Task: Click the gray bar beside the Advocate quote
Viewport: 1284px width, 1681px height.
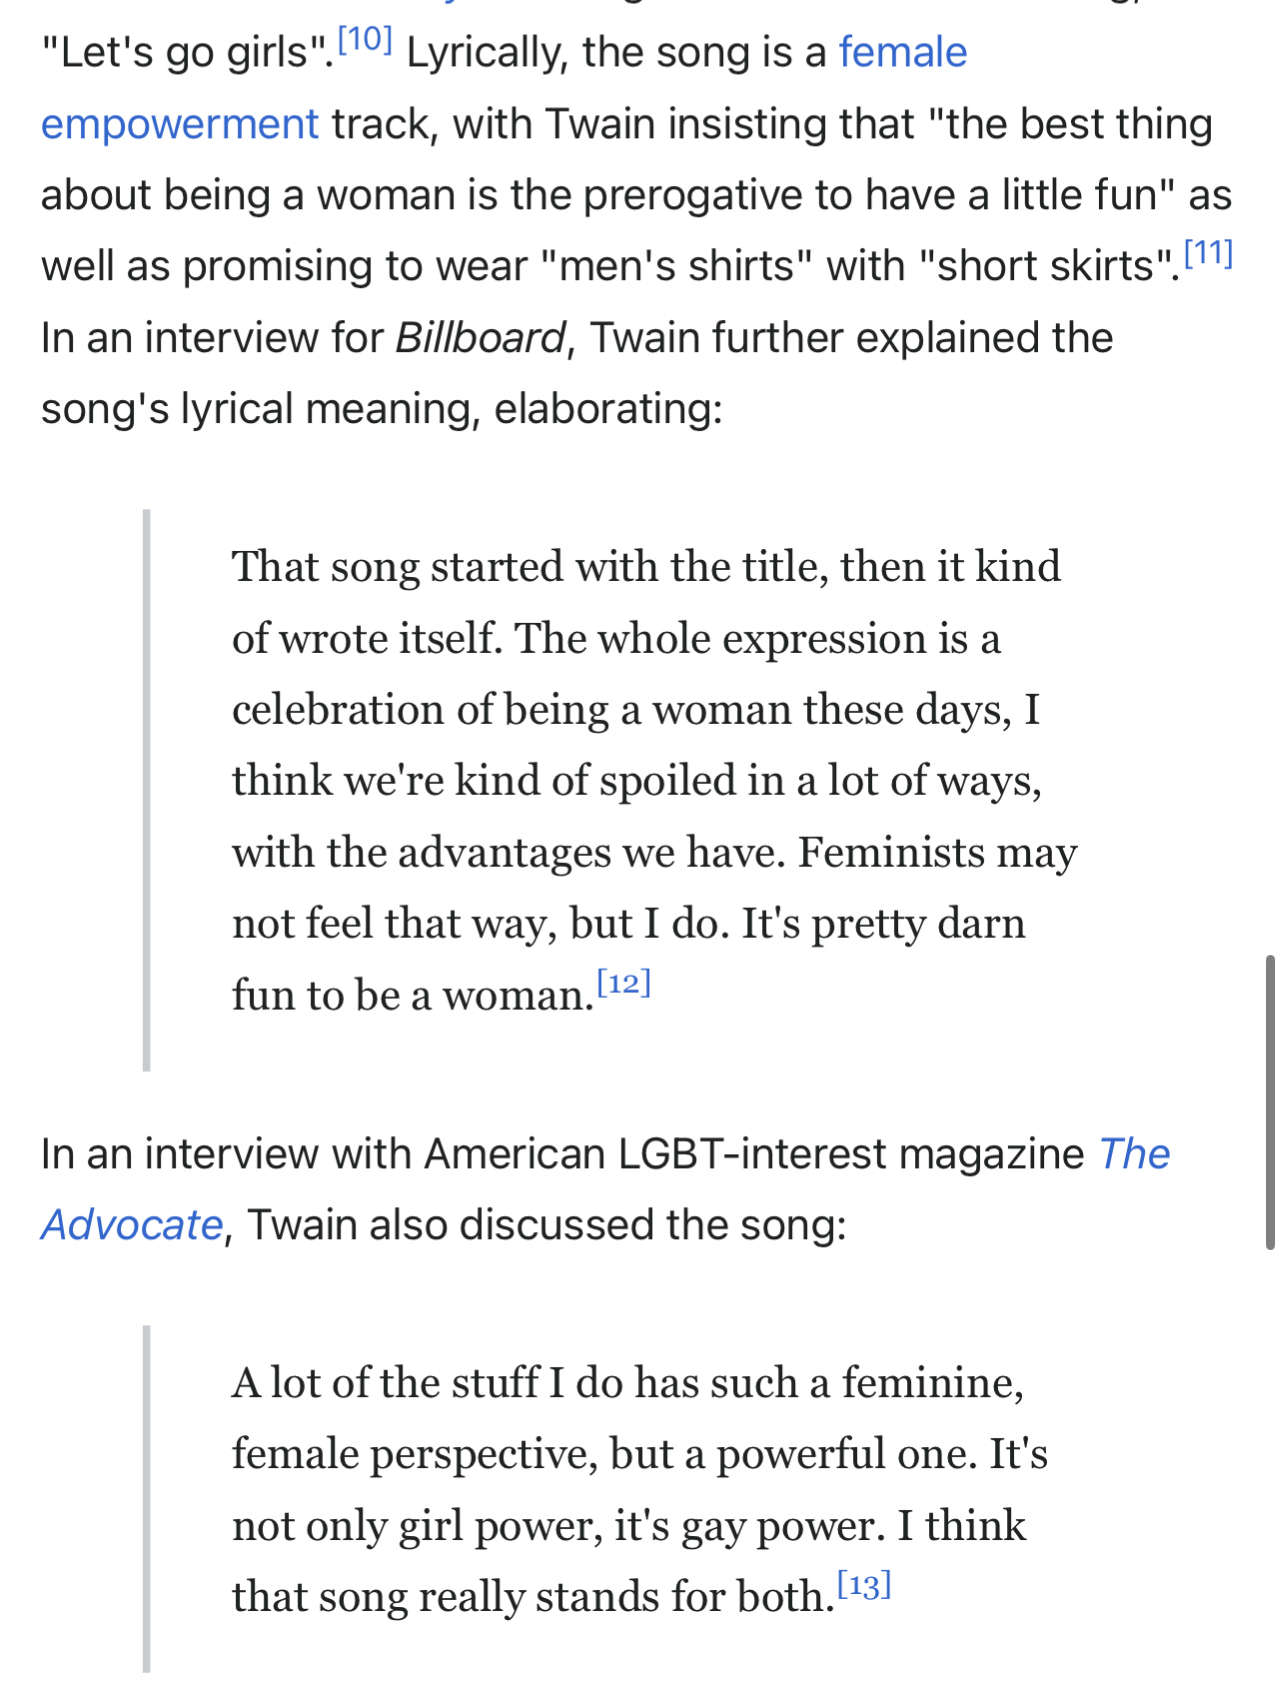Action: (147, 1498)
